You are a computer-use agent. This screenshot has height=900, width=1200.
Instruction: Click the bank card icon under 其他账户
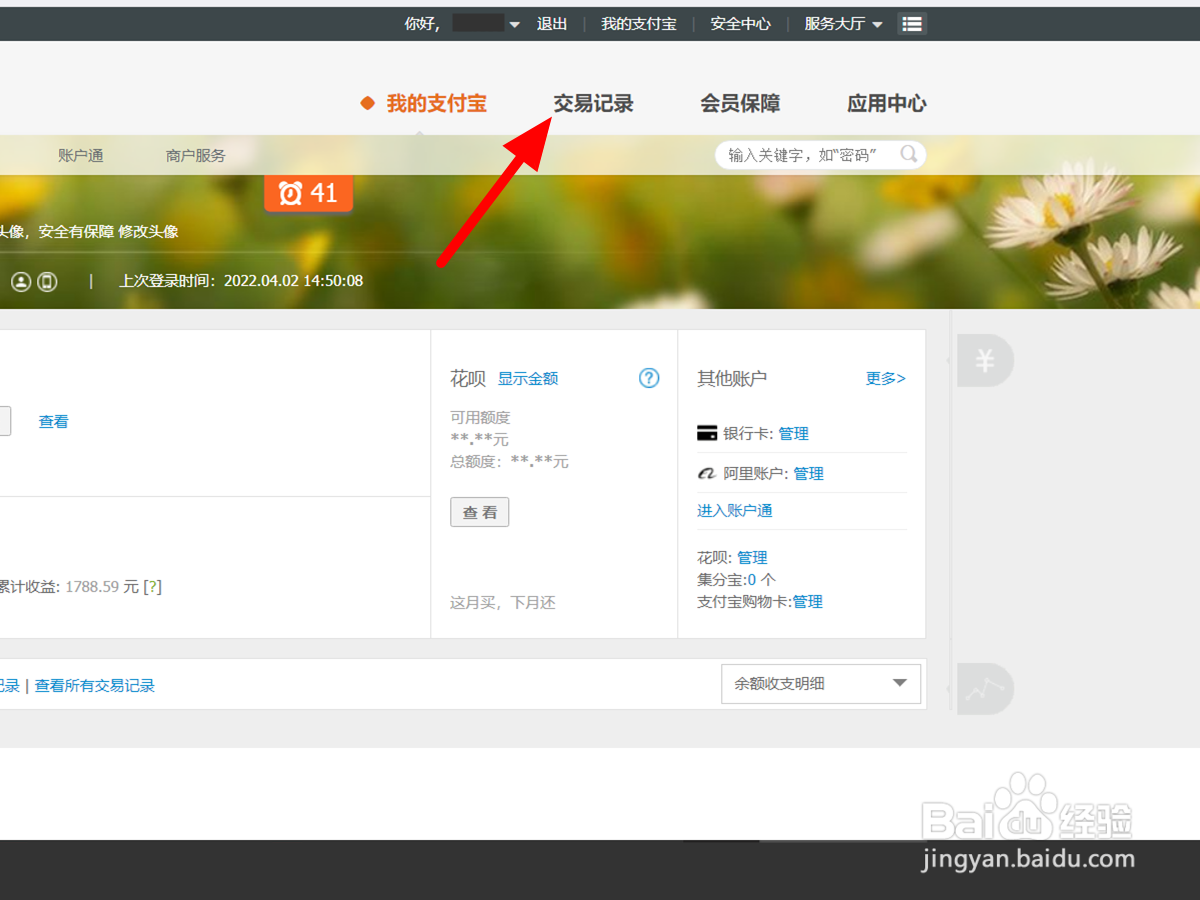(708, 432)
